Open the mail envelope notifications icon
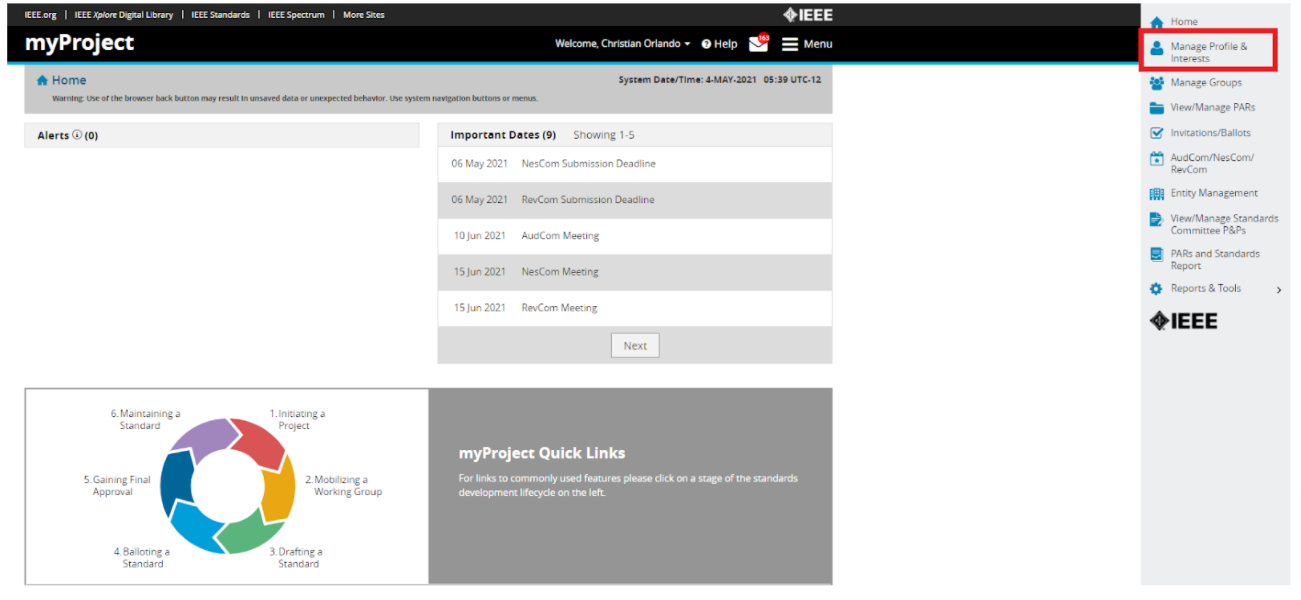This screenshot has height=600, width=1301. 759,43
